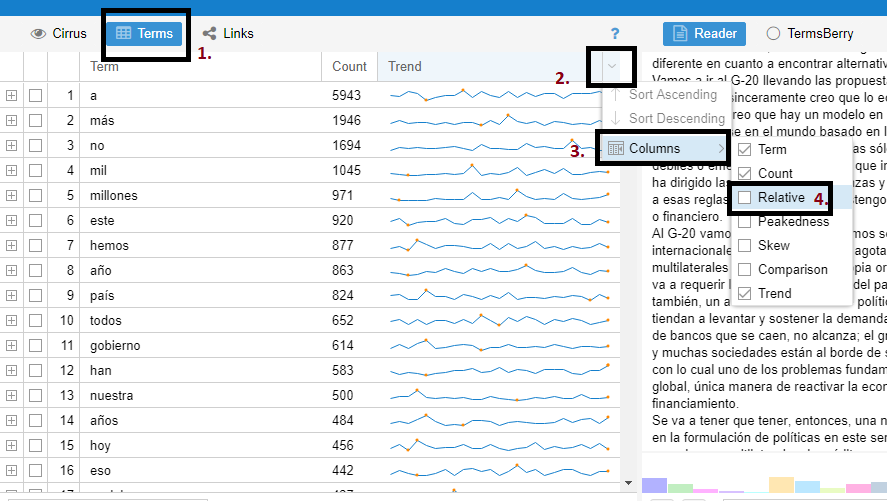Click the scroll down arrow of terms list
The width and height of the screenshot is (887, 501).
tap(629, 484)
